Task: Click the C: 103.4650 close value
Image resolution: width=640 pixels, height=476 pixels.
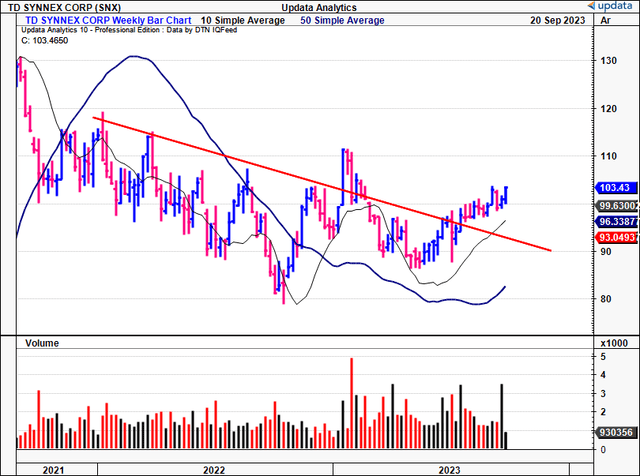Action: click(44, 40)
